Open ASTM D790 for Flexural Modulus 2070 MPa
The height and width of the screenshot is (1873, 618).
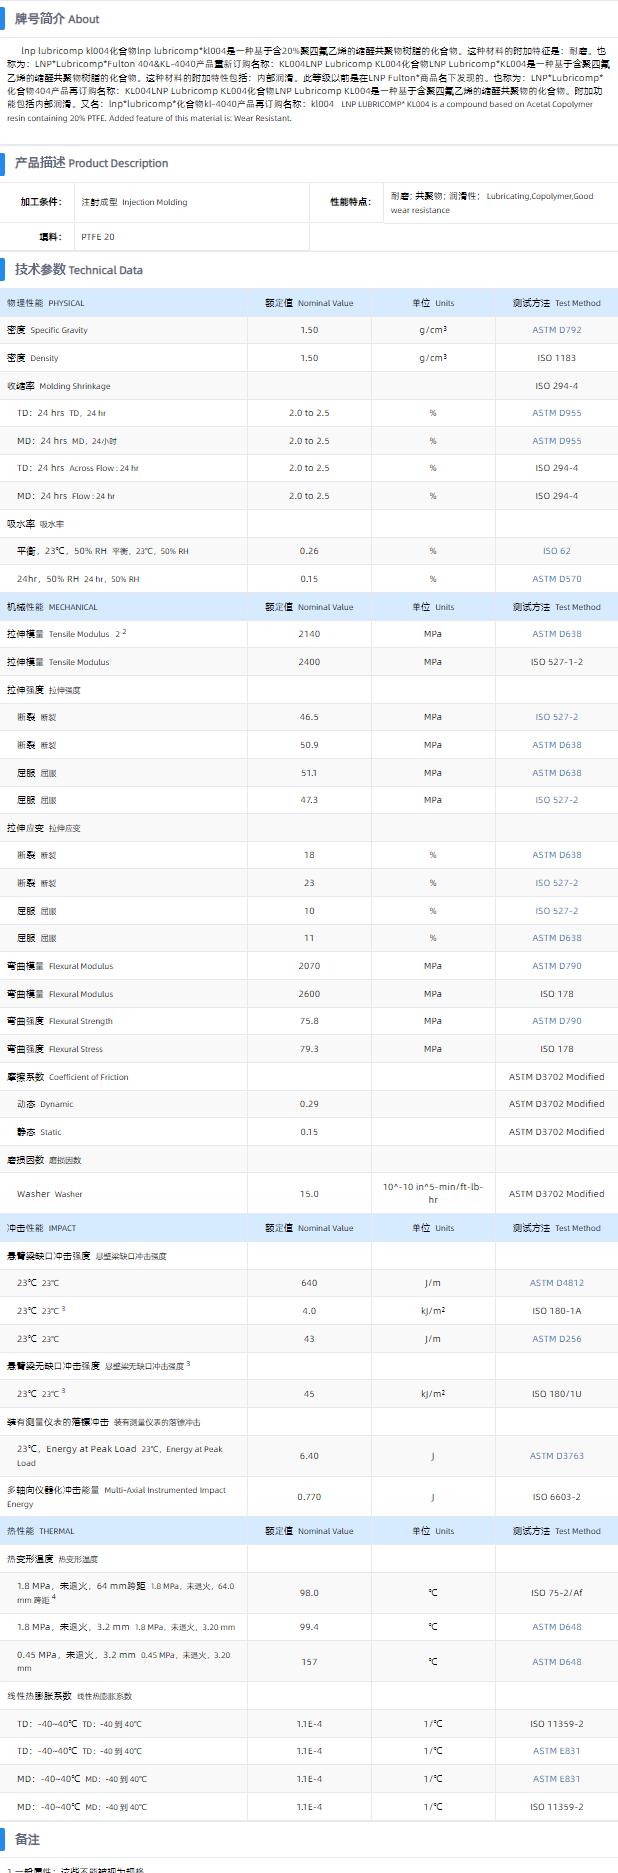[556, 966]
